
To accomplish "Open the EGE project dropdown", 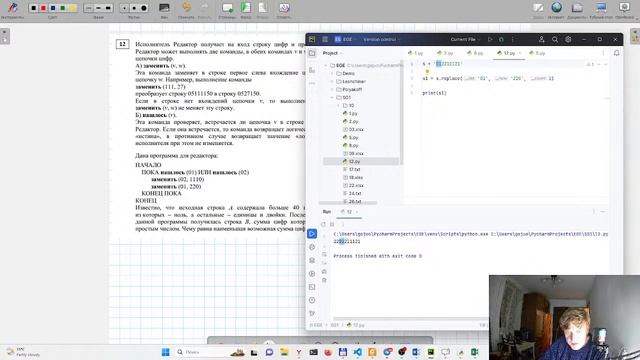I will 346,39.
